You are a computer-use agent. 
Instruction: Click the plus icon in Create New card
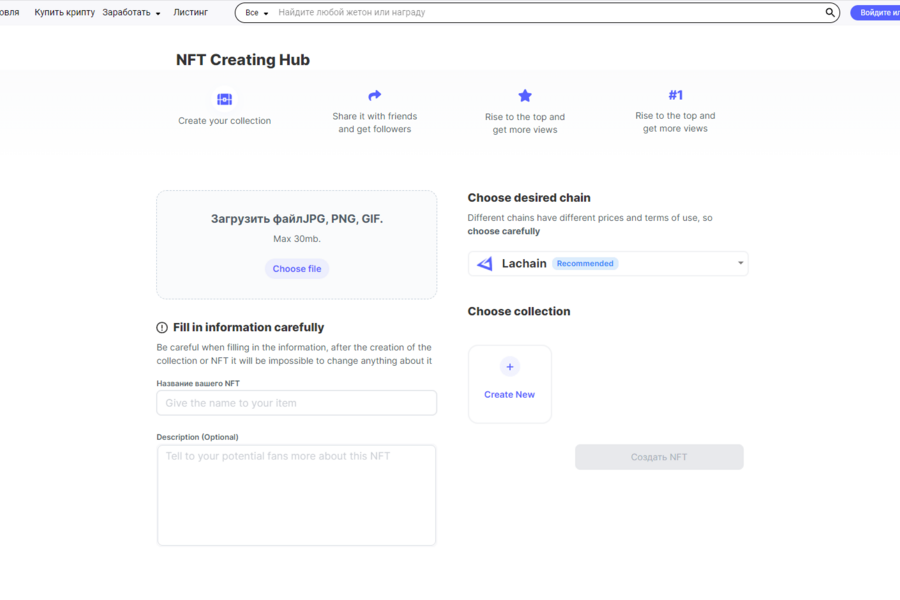[x=510, y=367]
